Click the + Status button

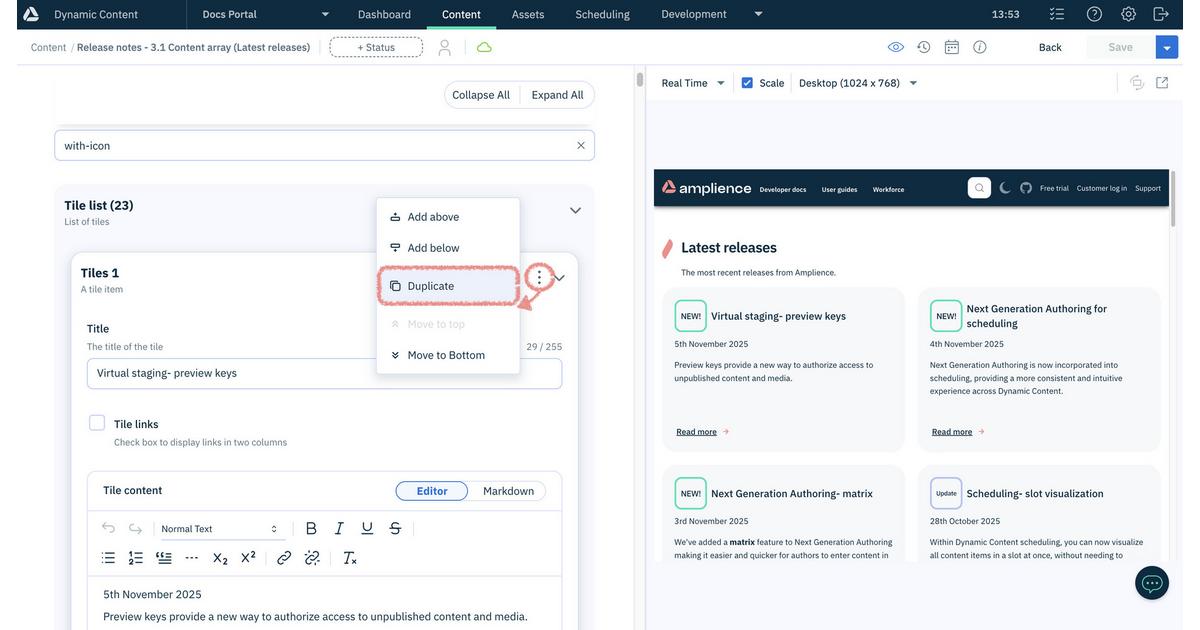pos(376,47)
